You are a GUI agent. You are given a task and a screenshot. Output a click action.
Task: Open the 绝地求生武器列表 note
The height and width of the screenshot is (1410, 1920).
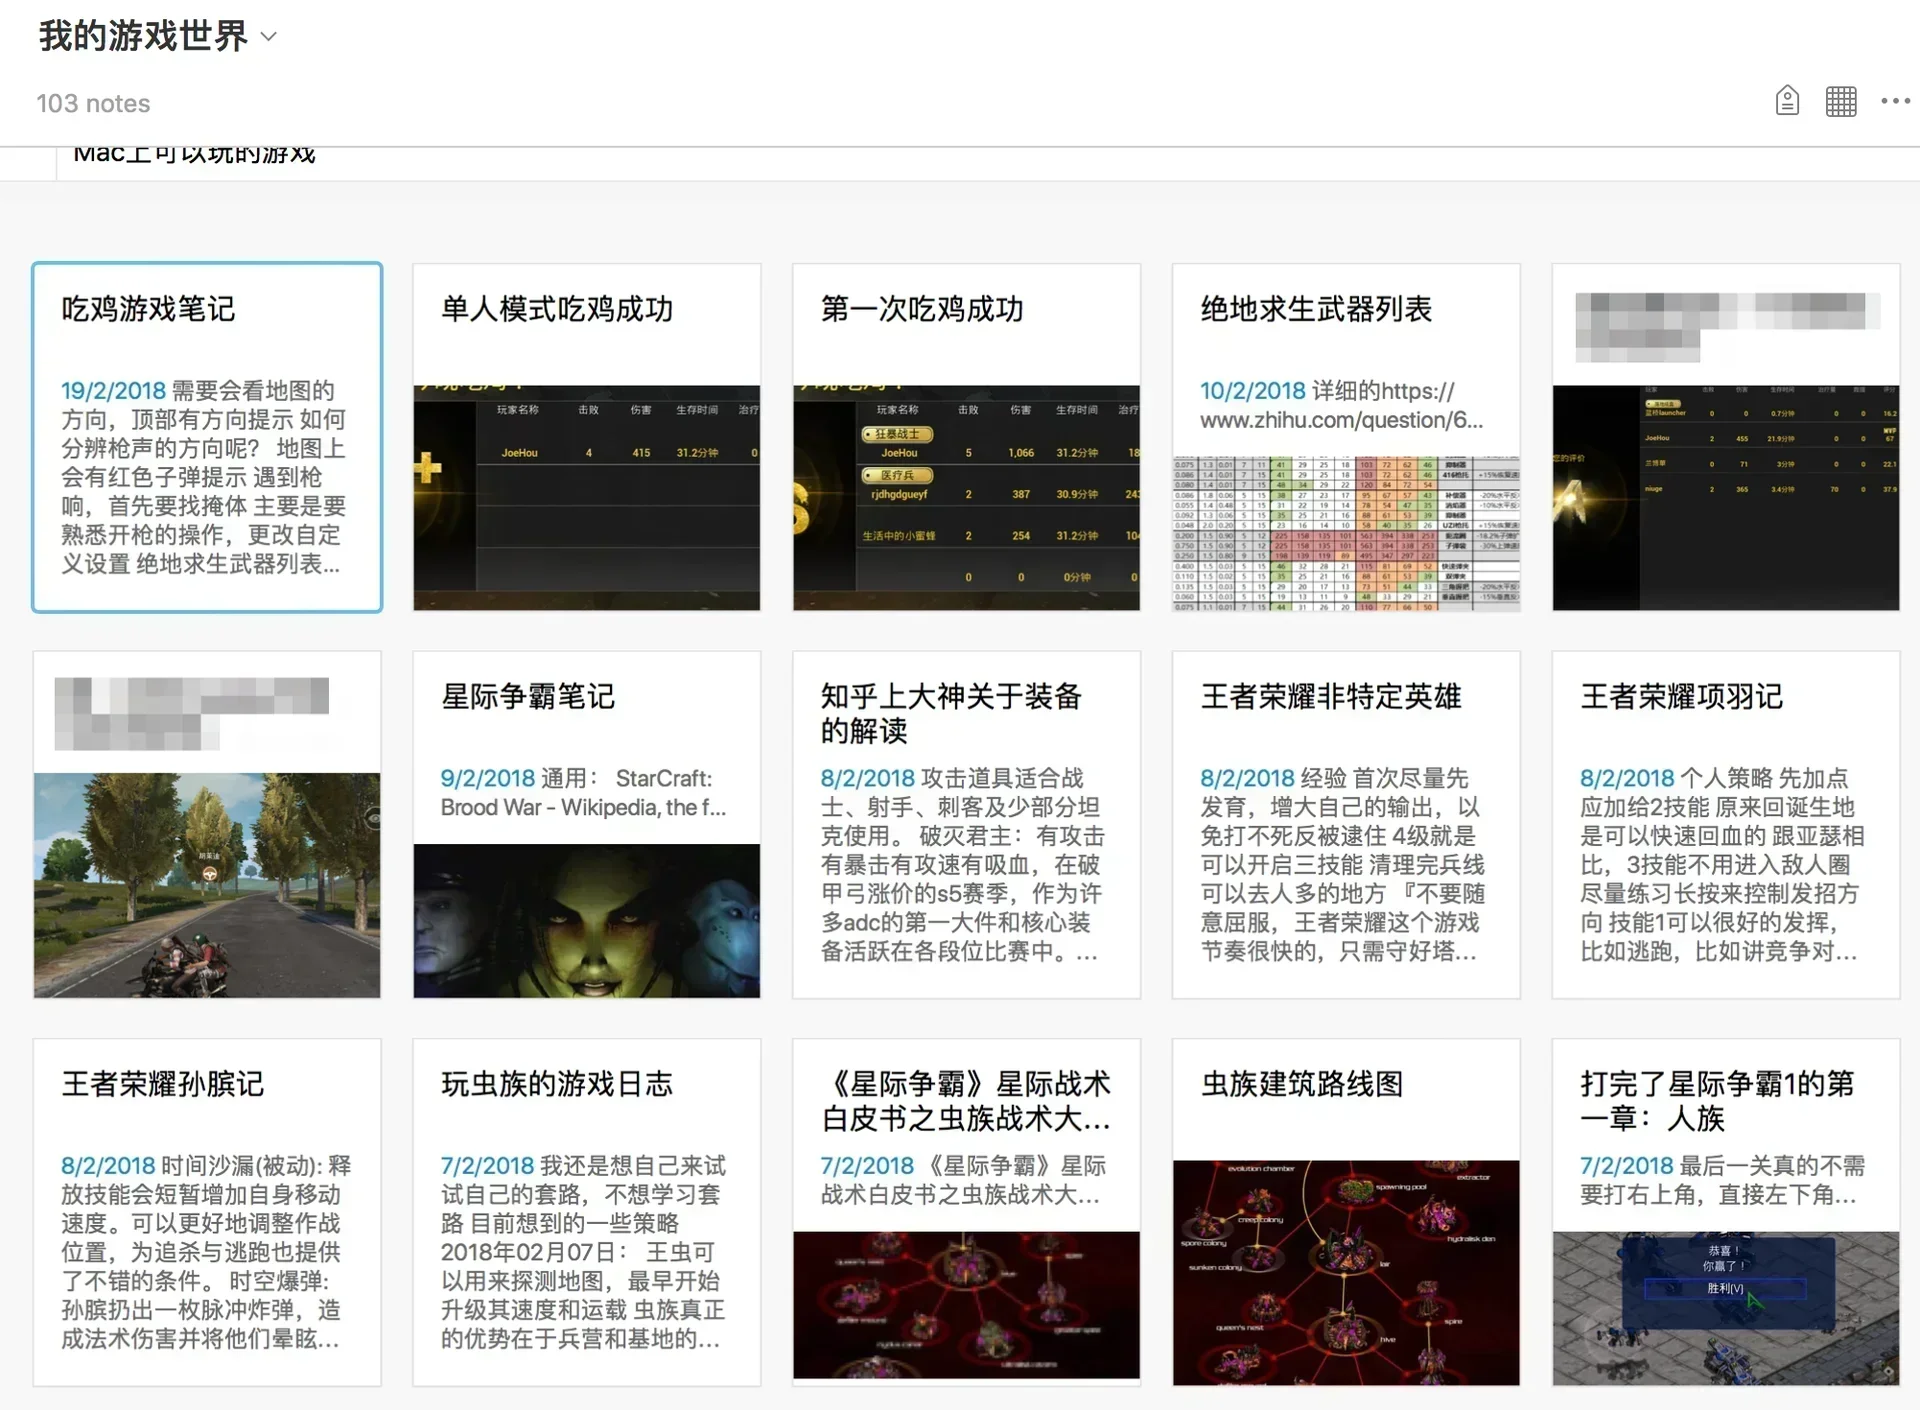(1316, 310)
